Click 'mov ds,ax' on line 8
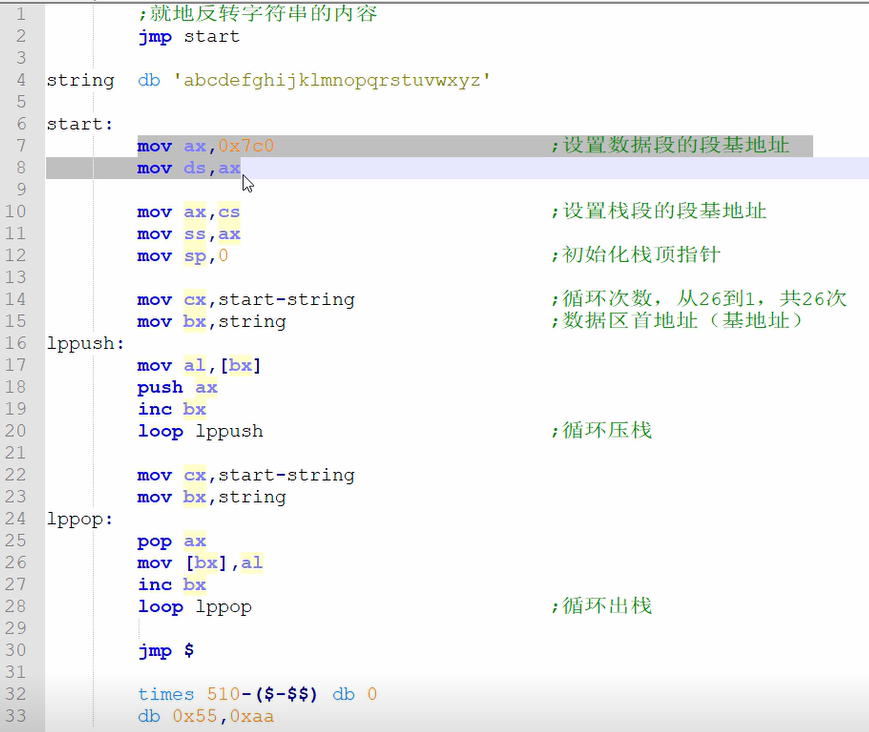Viewport: 869px width, 732px height. click(189, 168)
